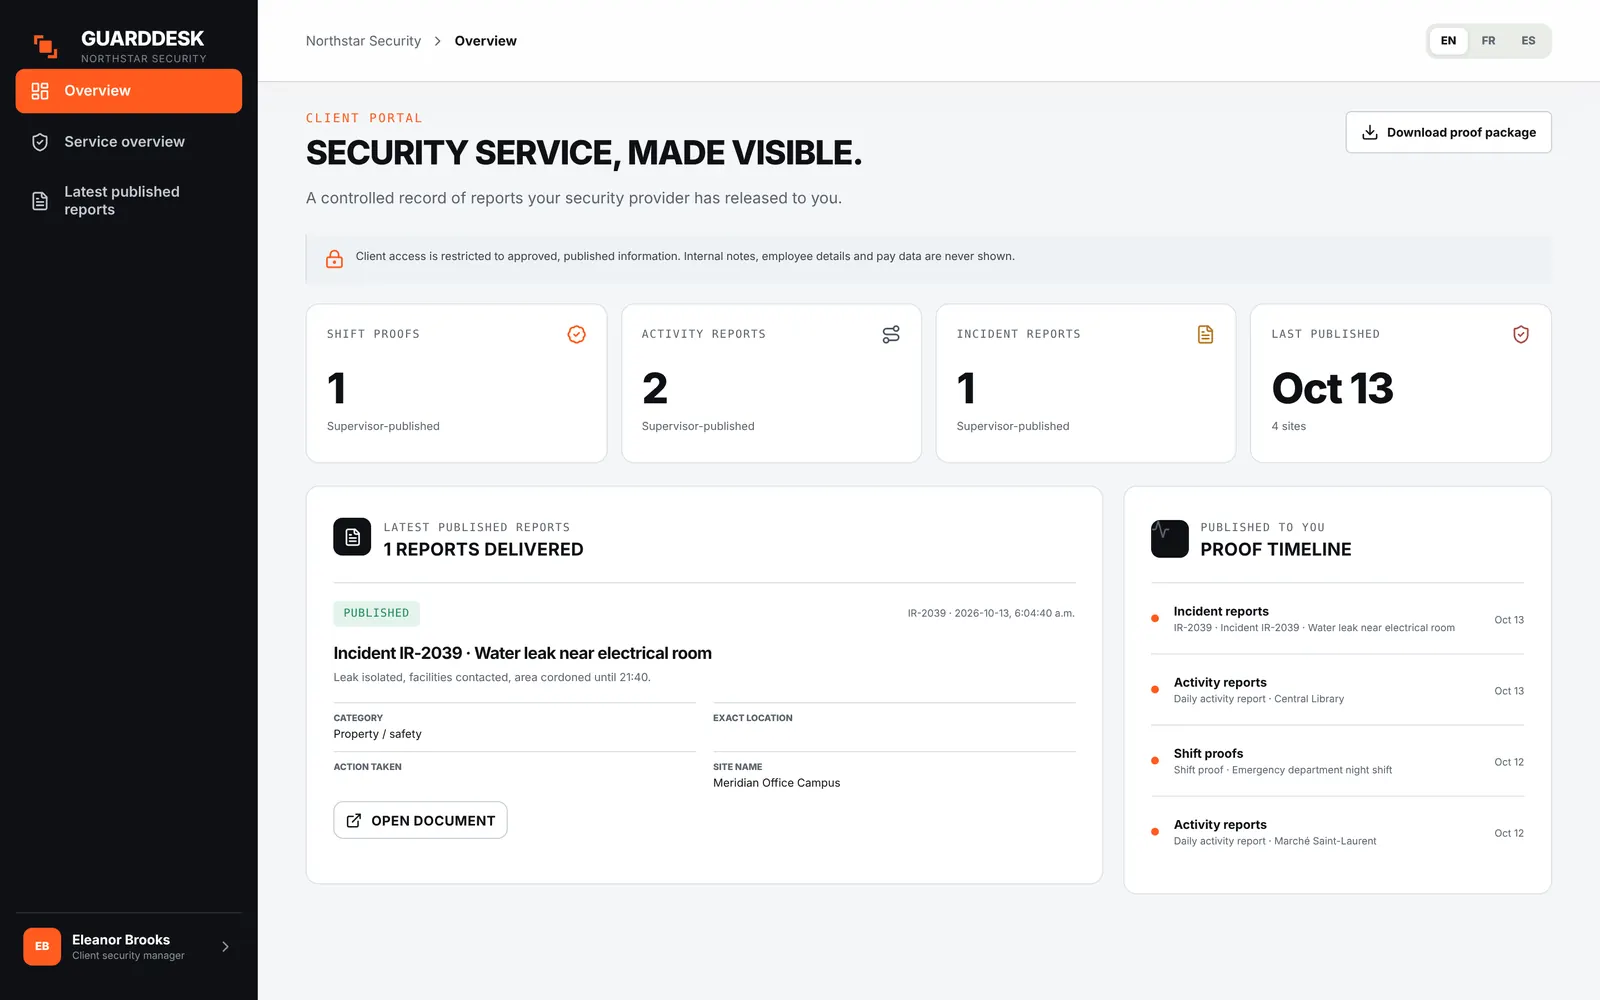The image size is (1600, 1000).
Task: Click the Northstar Security breadcrumb link
Action: [x=363, y=41]
